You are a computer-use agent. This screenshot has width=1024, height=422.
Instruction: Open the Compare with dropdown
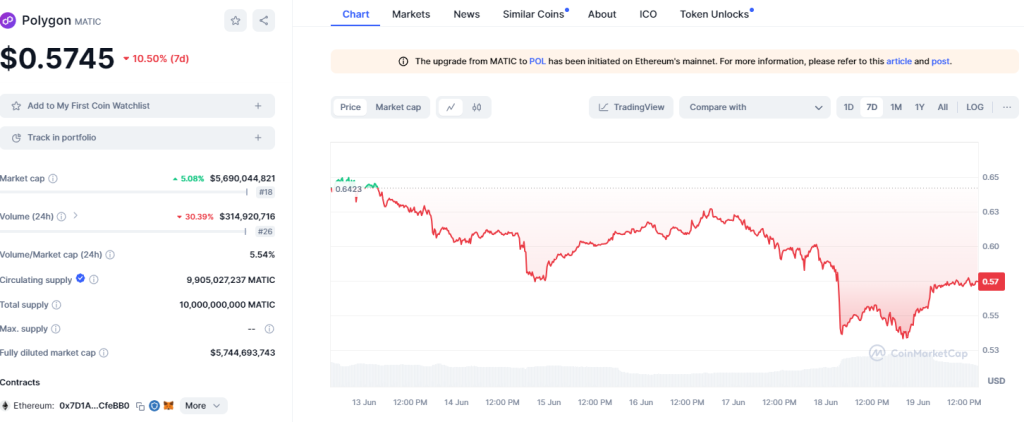coord(755,107)
